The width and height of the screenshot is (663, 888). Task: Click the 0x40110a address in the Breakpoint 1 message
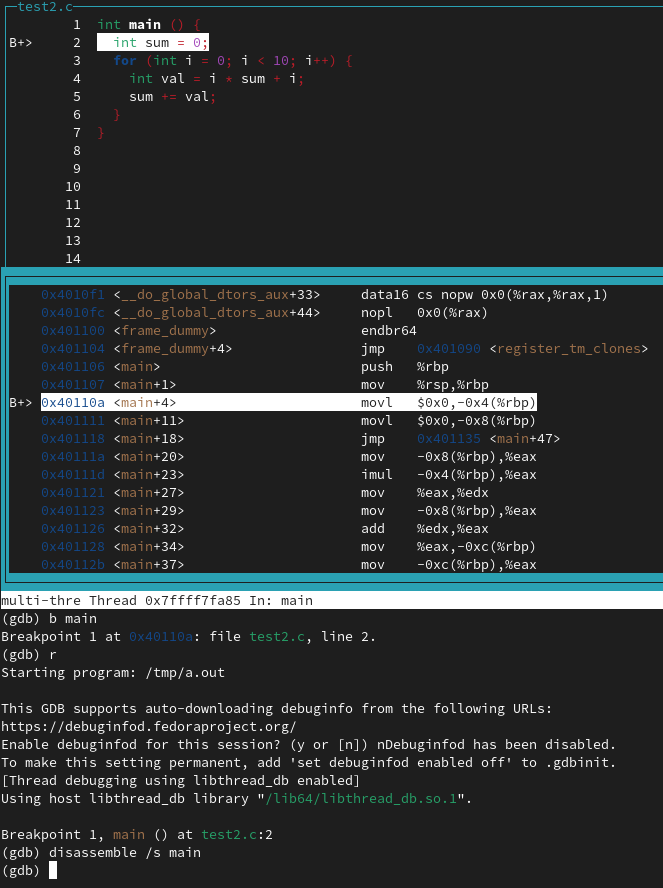point(161,637)
